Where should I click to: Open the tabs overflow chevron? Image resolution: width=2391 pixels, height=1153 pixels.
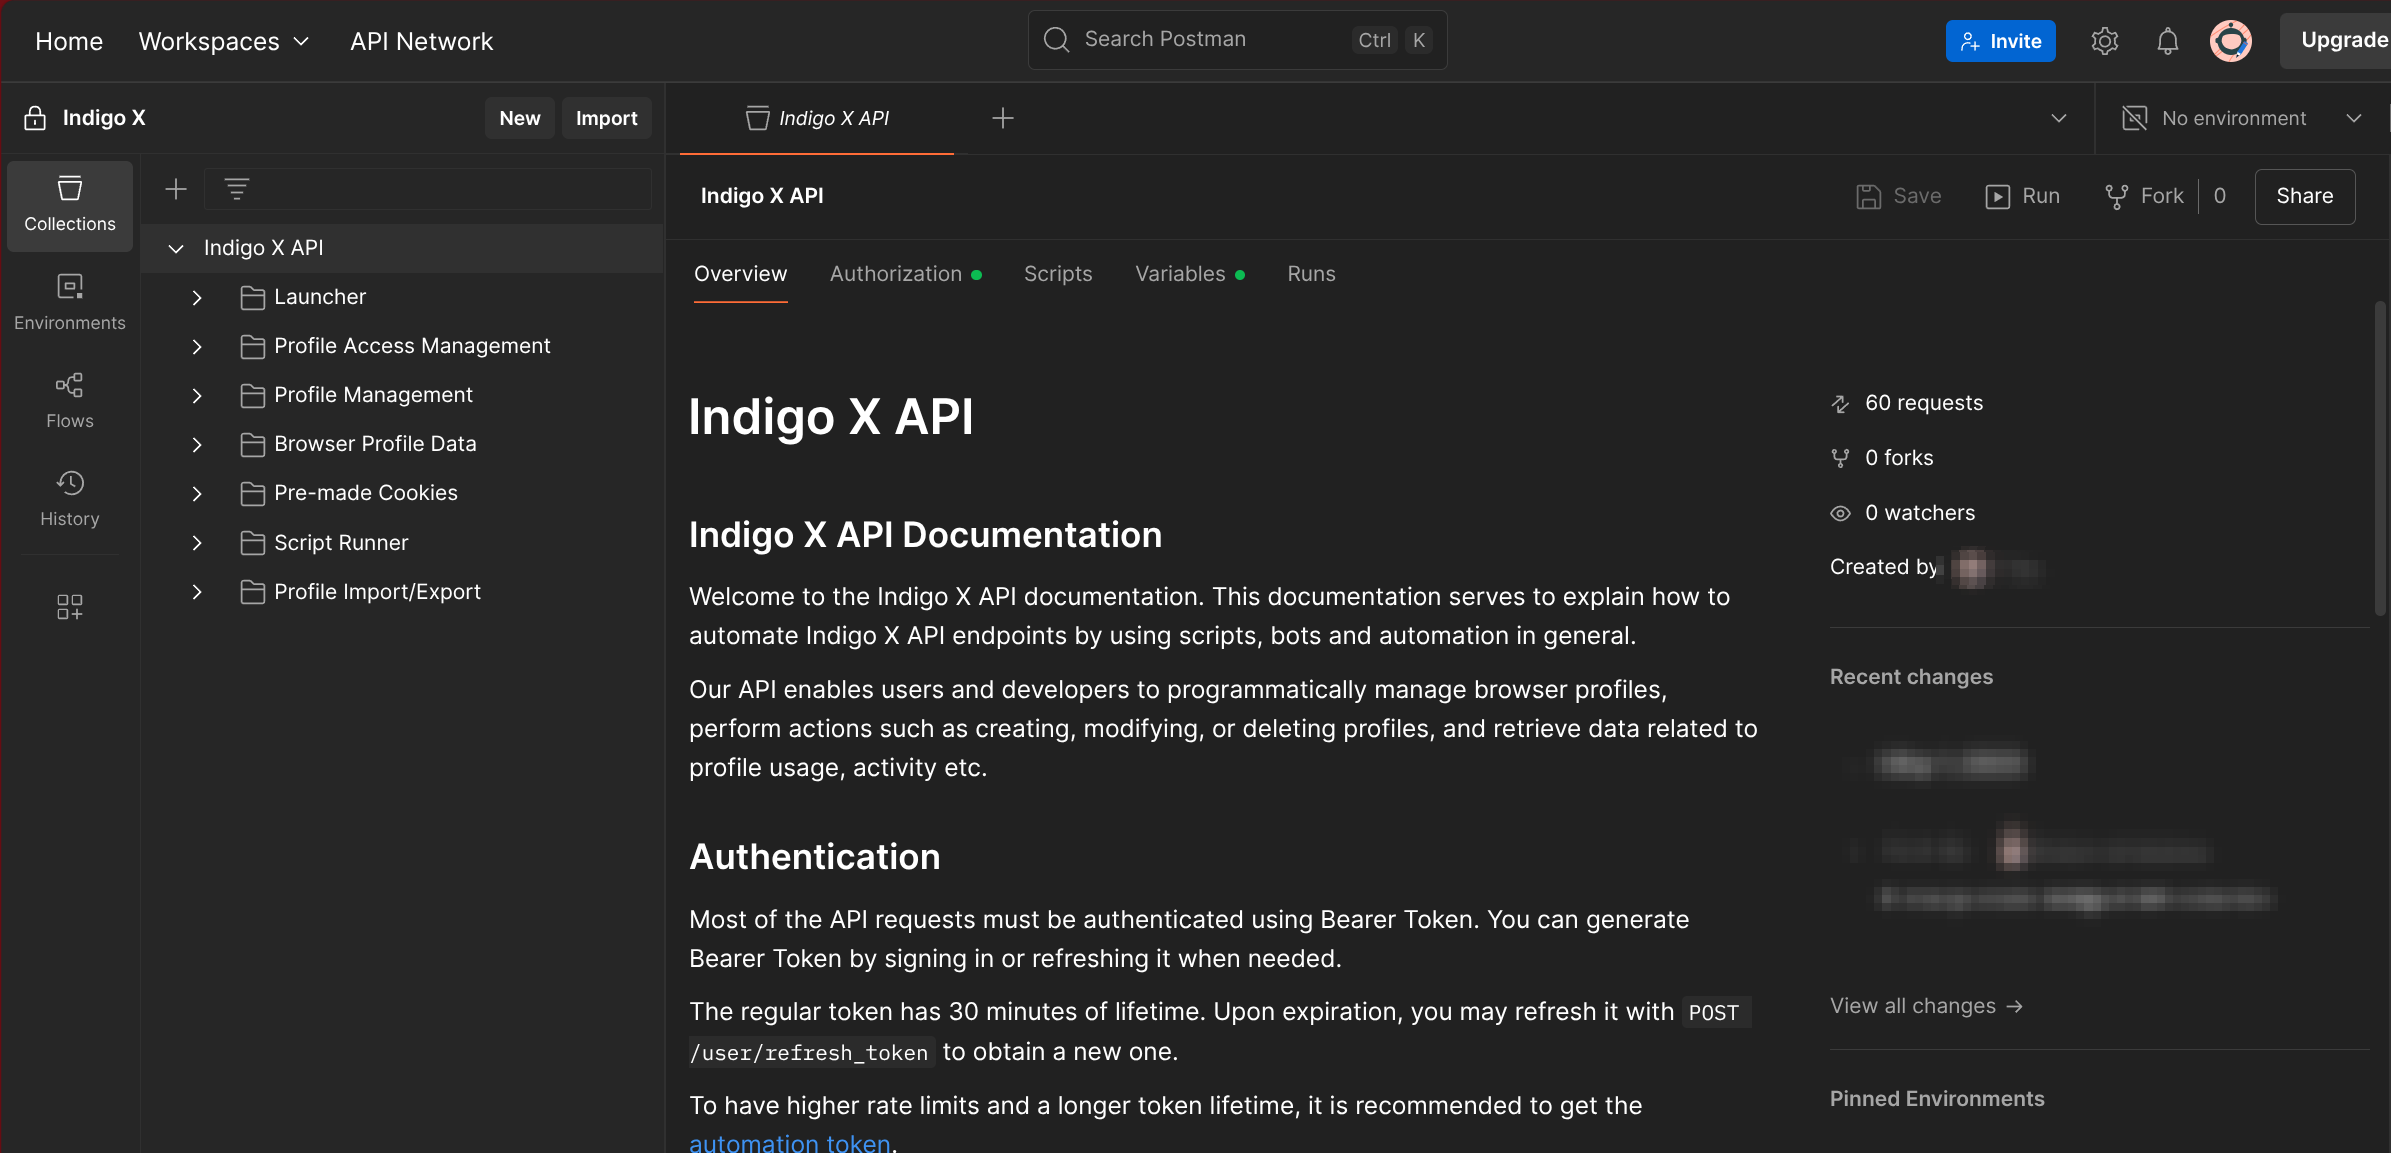coord(2058,118)
